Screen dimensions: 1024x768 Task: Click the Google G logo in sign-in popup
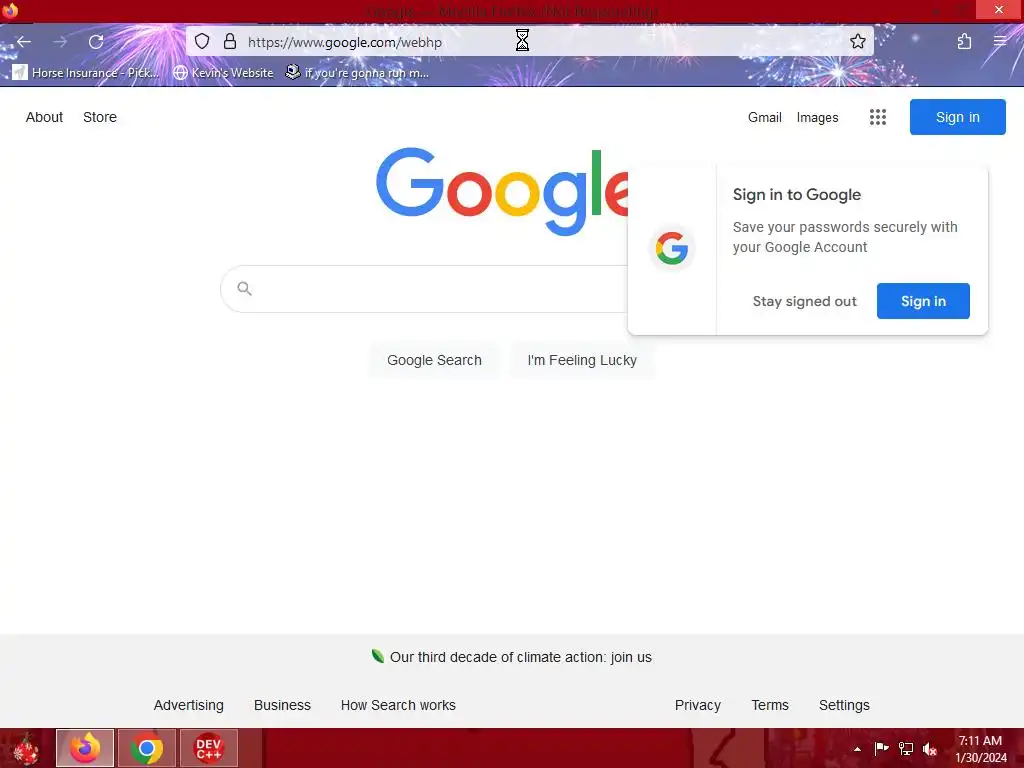pyautogui.click(x=672, y=249)
